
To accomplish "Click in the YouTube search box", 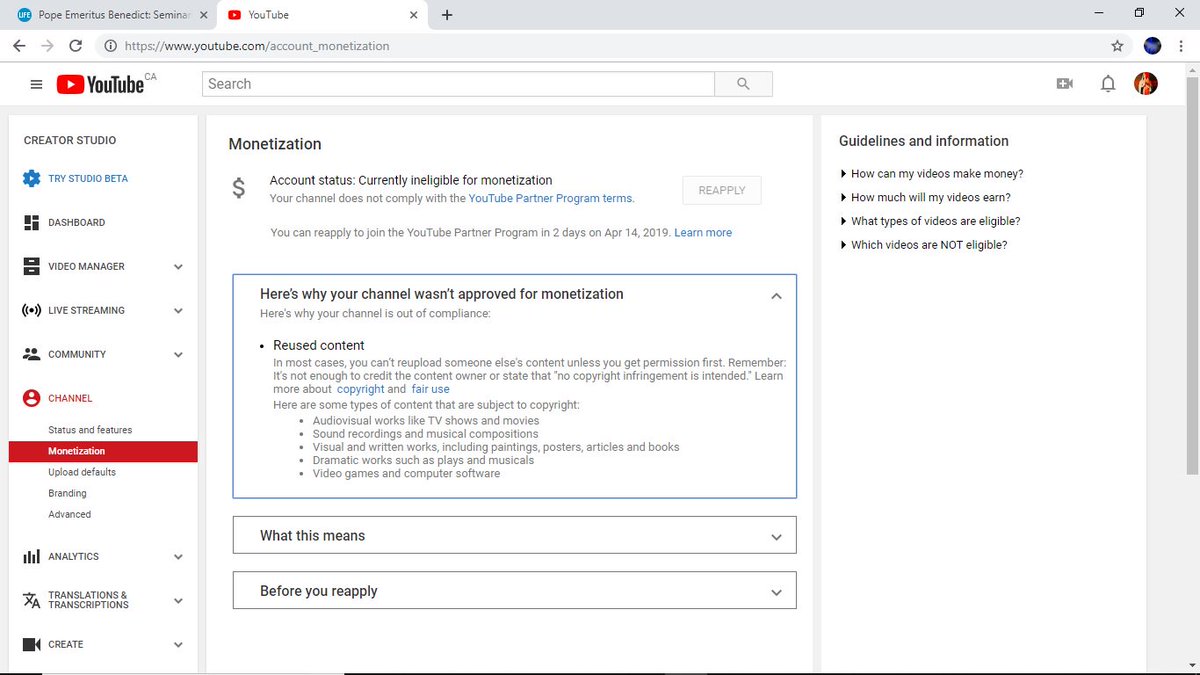I will pos(458,84).
